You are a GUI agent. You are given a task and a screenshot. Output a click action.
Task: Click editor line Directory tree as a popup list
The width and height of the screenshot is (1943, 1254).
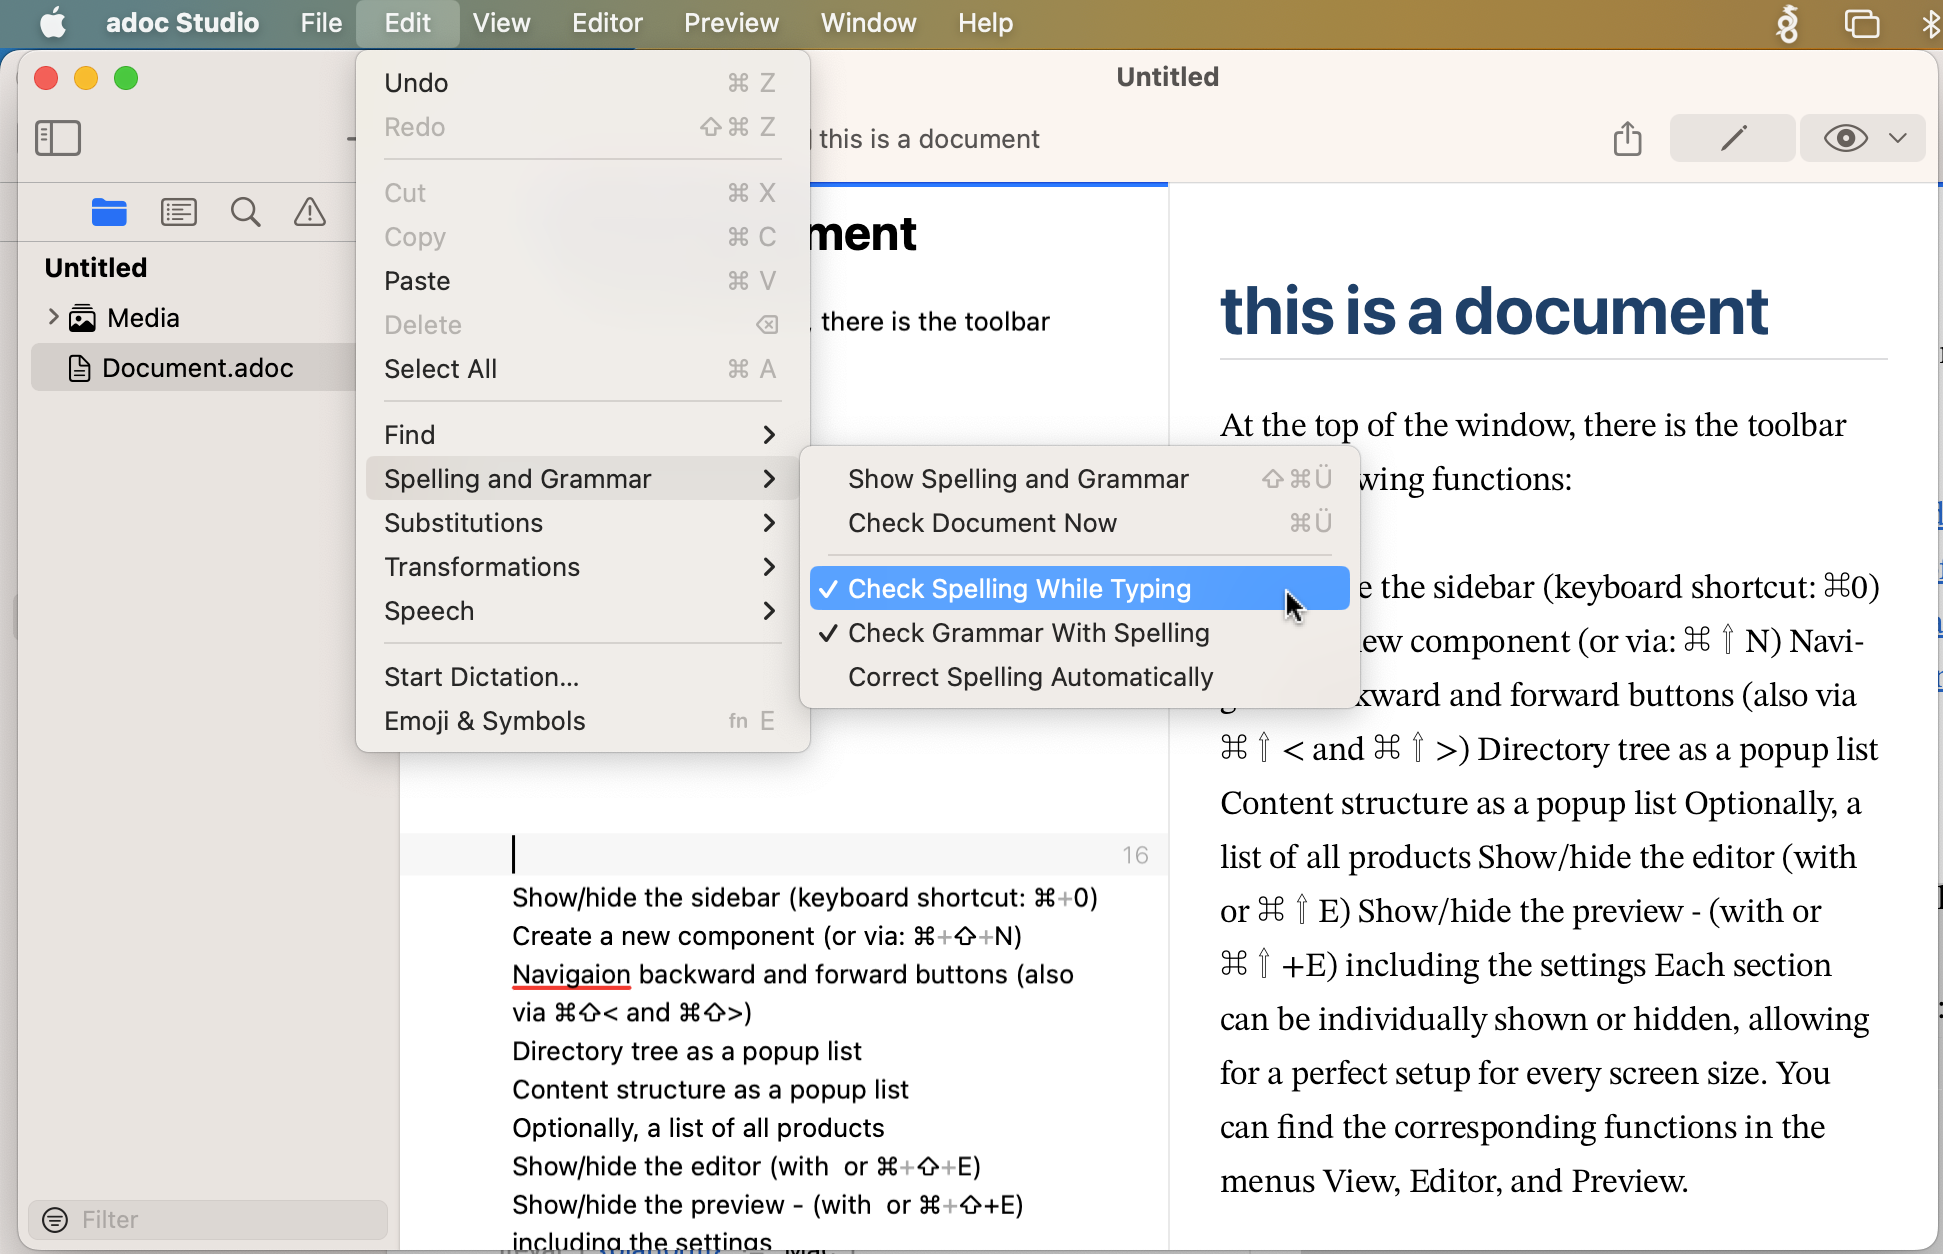(x=687, y=1051)
